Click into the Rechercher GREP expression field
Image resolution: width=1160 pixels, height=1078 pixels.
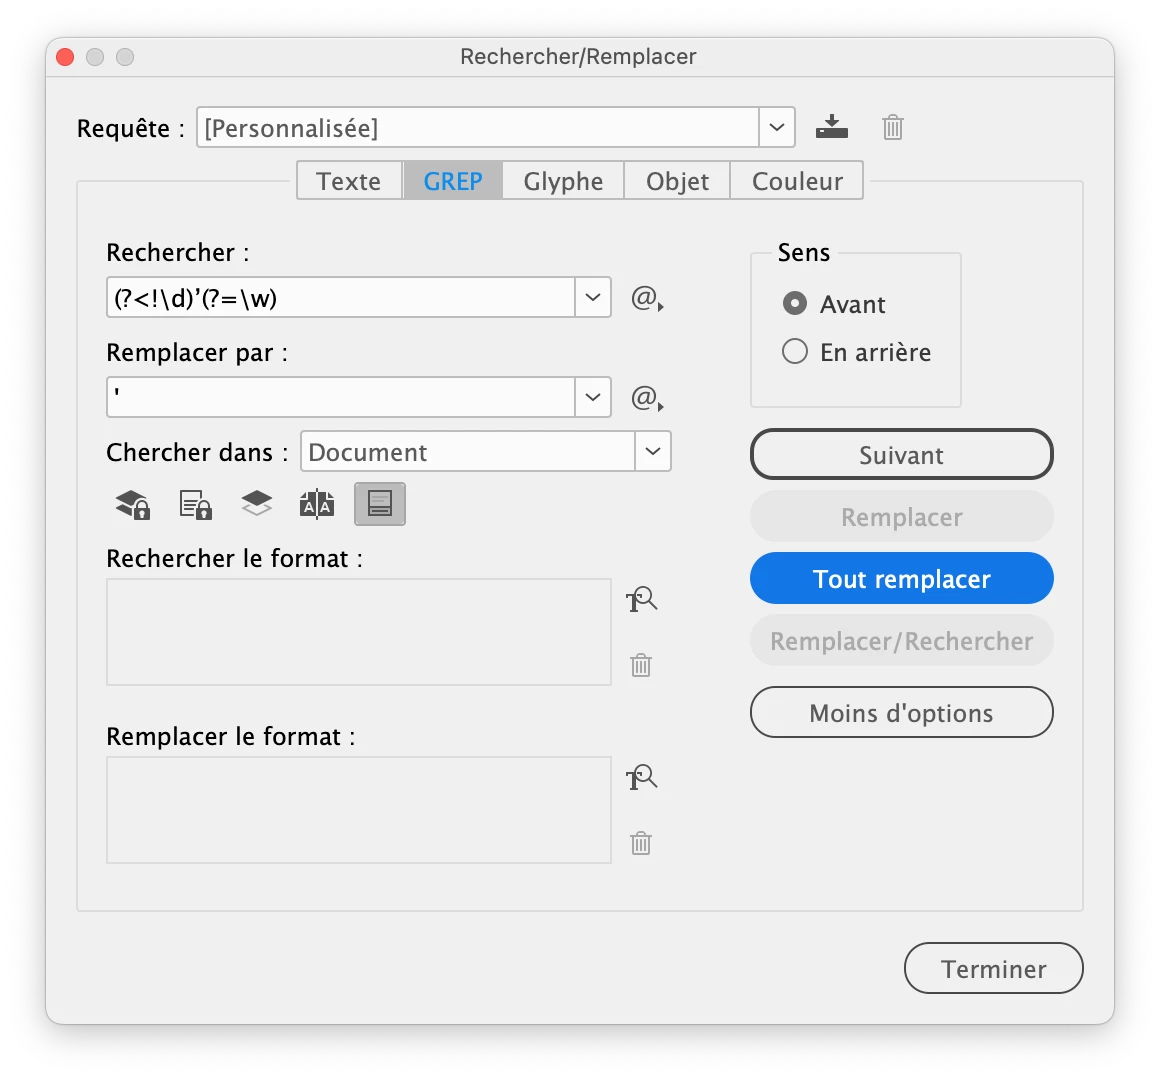[341, 297]
